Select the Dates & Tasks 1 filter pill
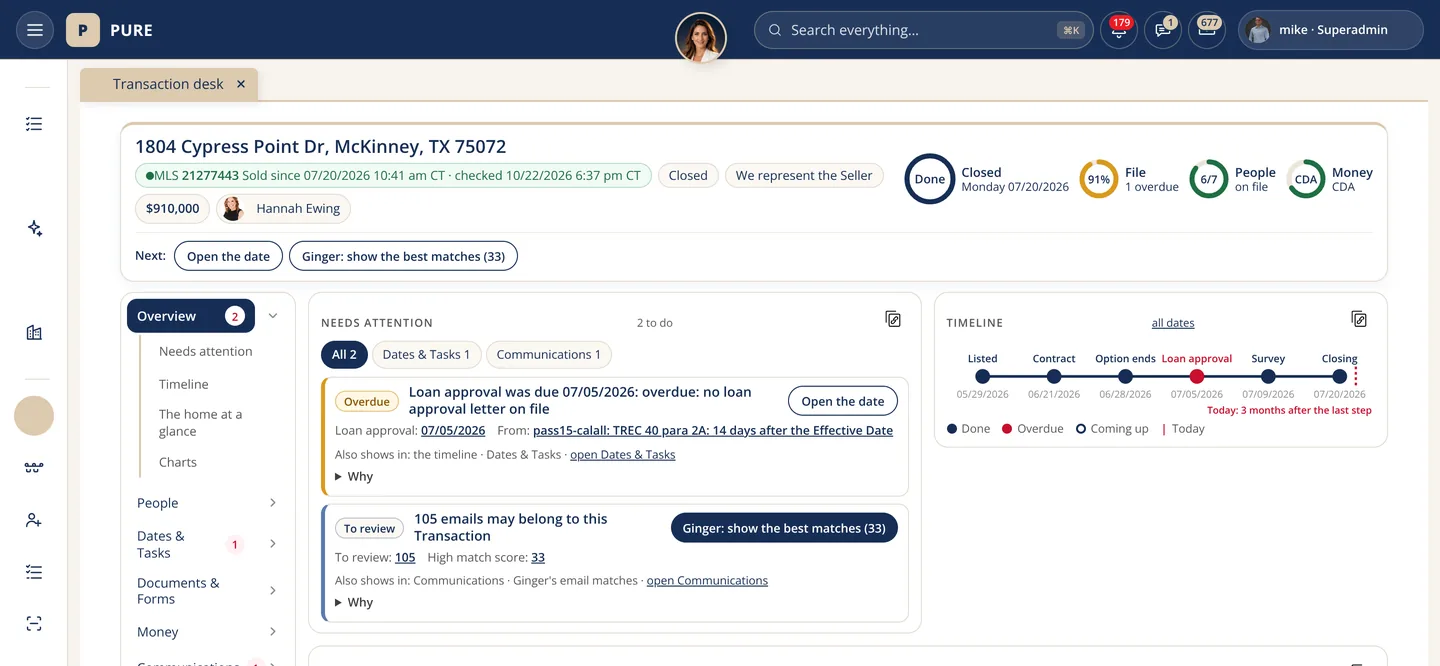1440x666 pixels. tap(426, 354)
